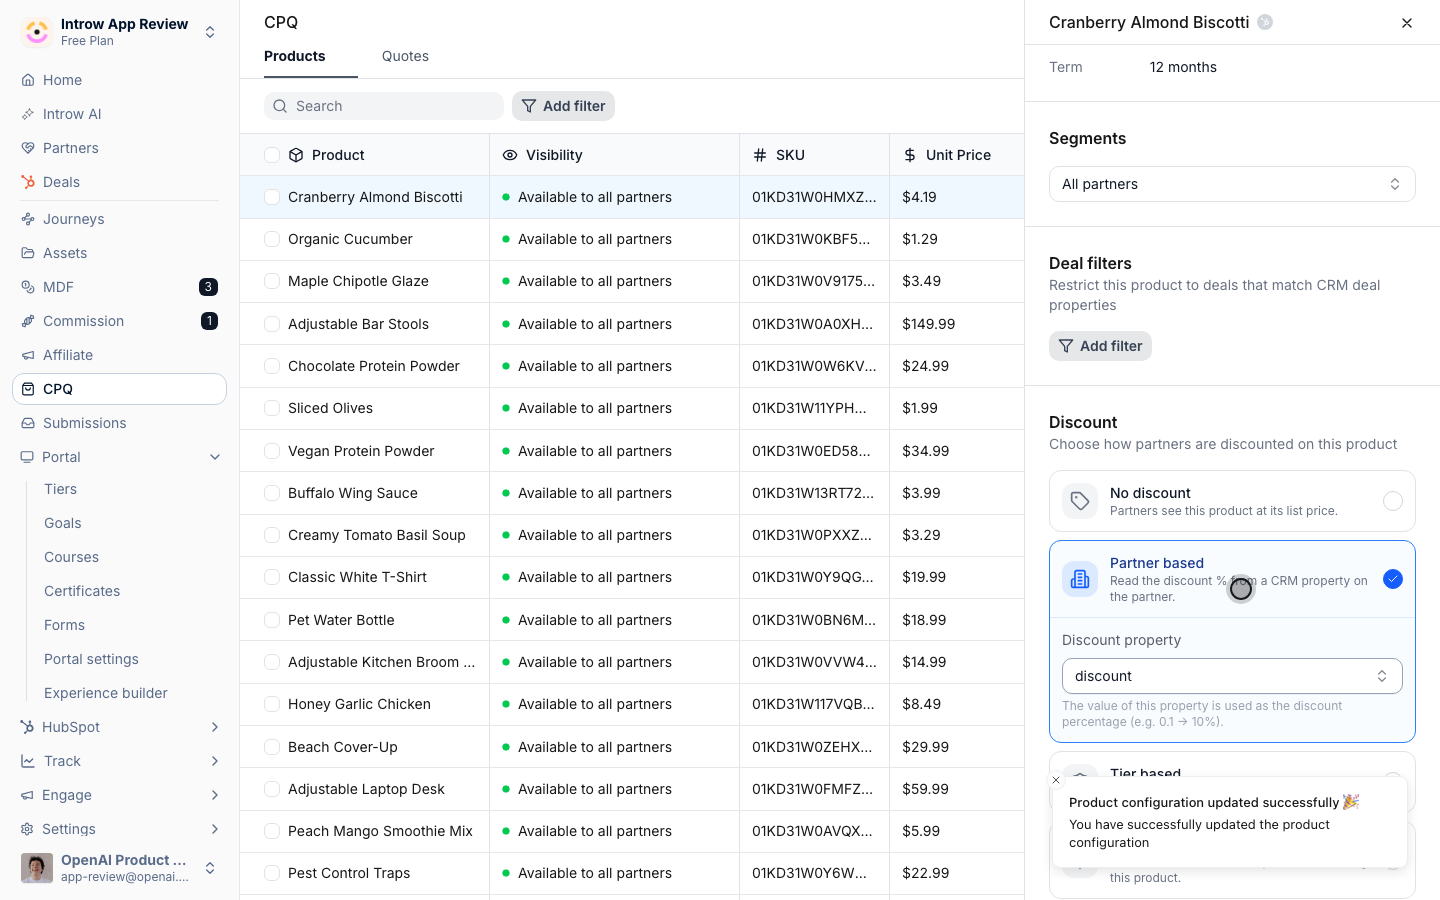Click the MDF badge showing 3

pyautogui.click(x=208, y=287)
